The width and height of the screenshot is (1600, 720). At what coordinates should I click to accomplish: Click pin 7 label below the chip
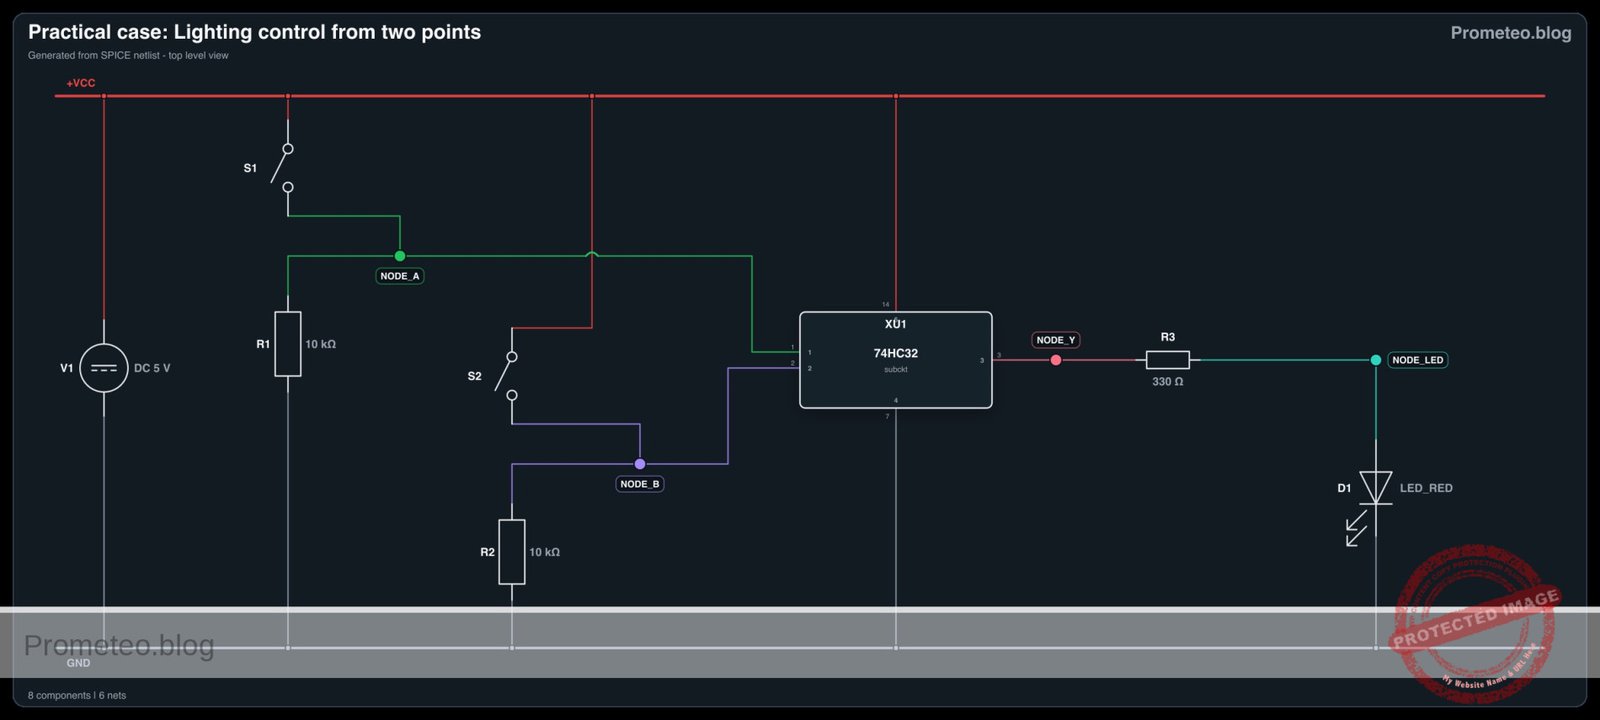point(887,416)
